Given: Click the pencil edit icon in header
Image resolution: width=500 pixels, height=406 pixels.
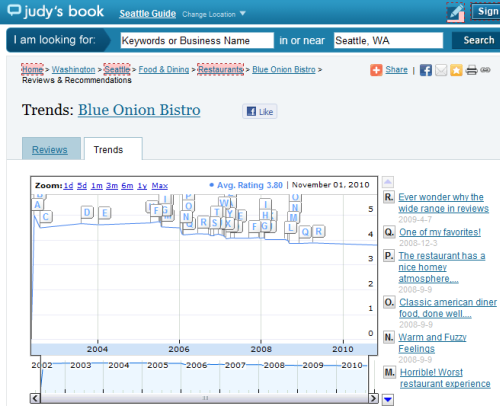Looking at the screenshot, I should [x=456, y=13].
